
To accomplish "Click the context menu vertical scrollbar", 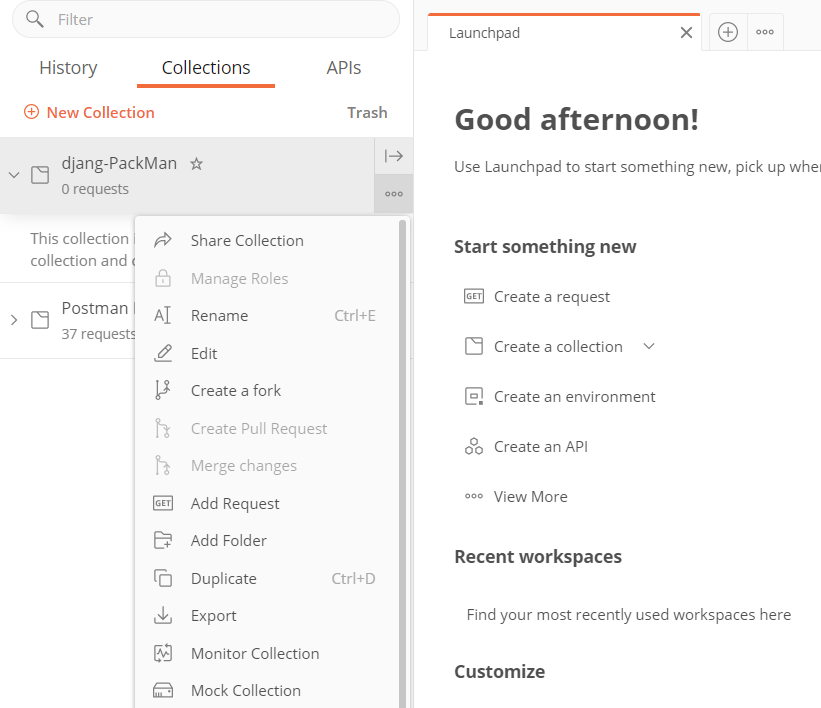I will [403, 463].
